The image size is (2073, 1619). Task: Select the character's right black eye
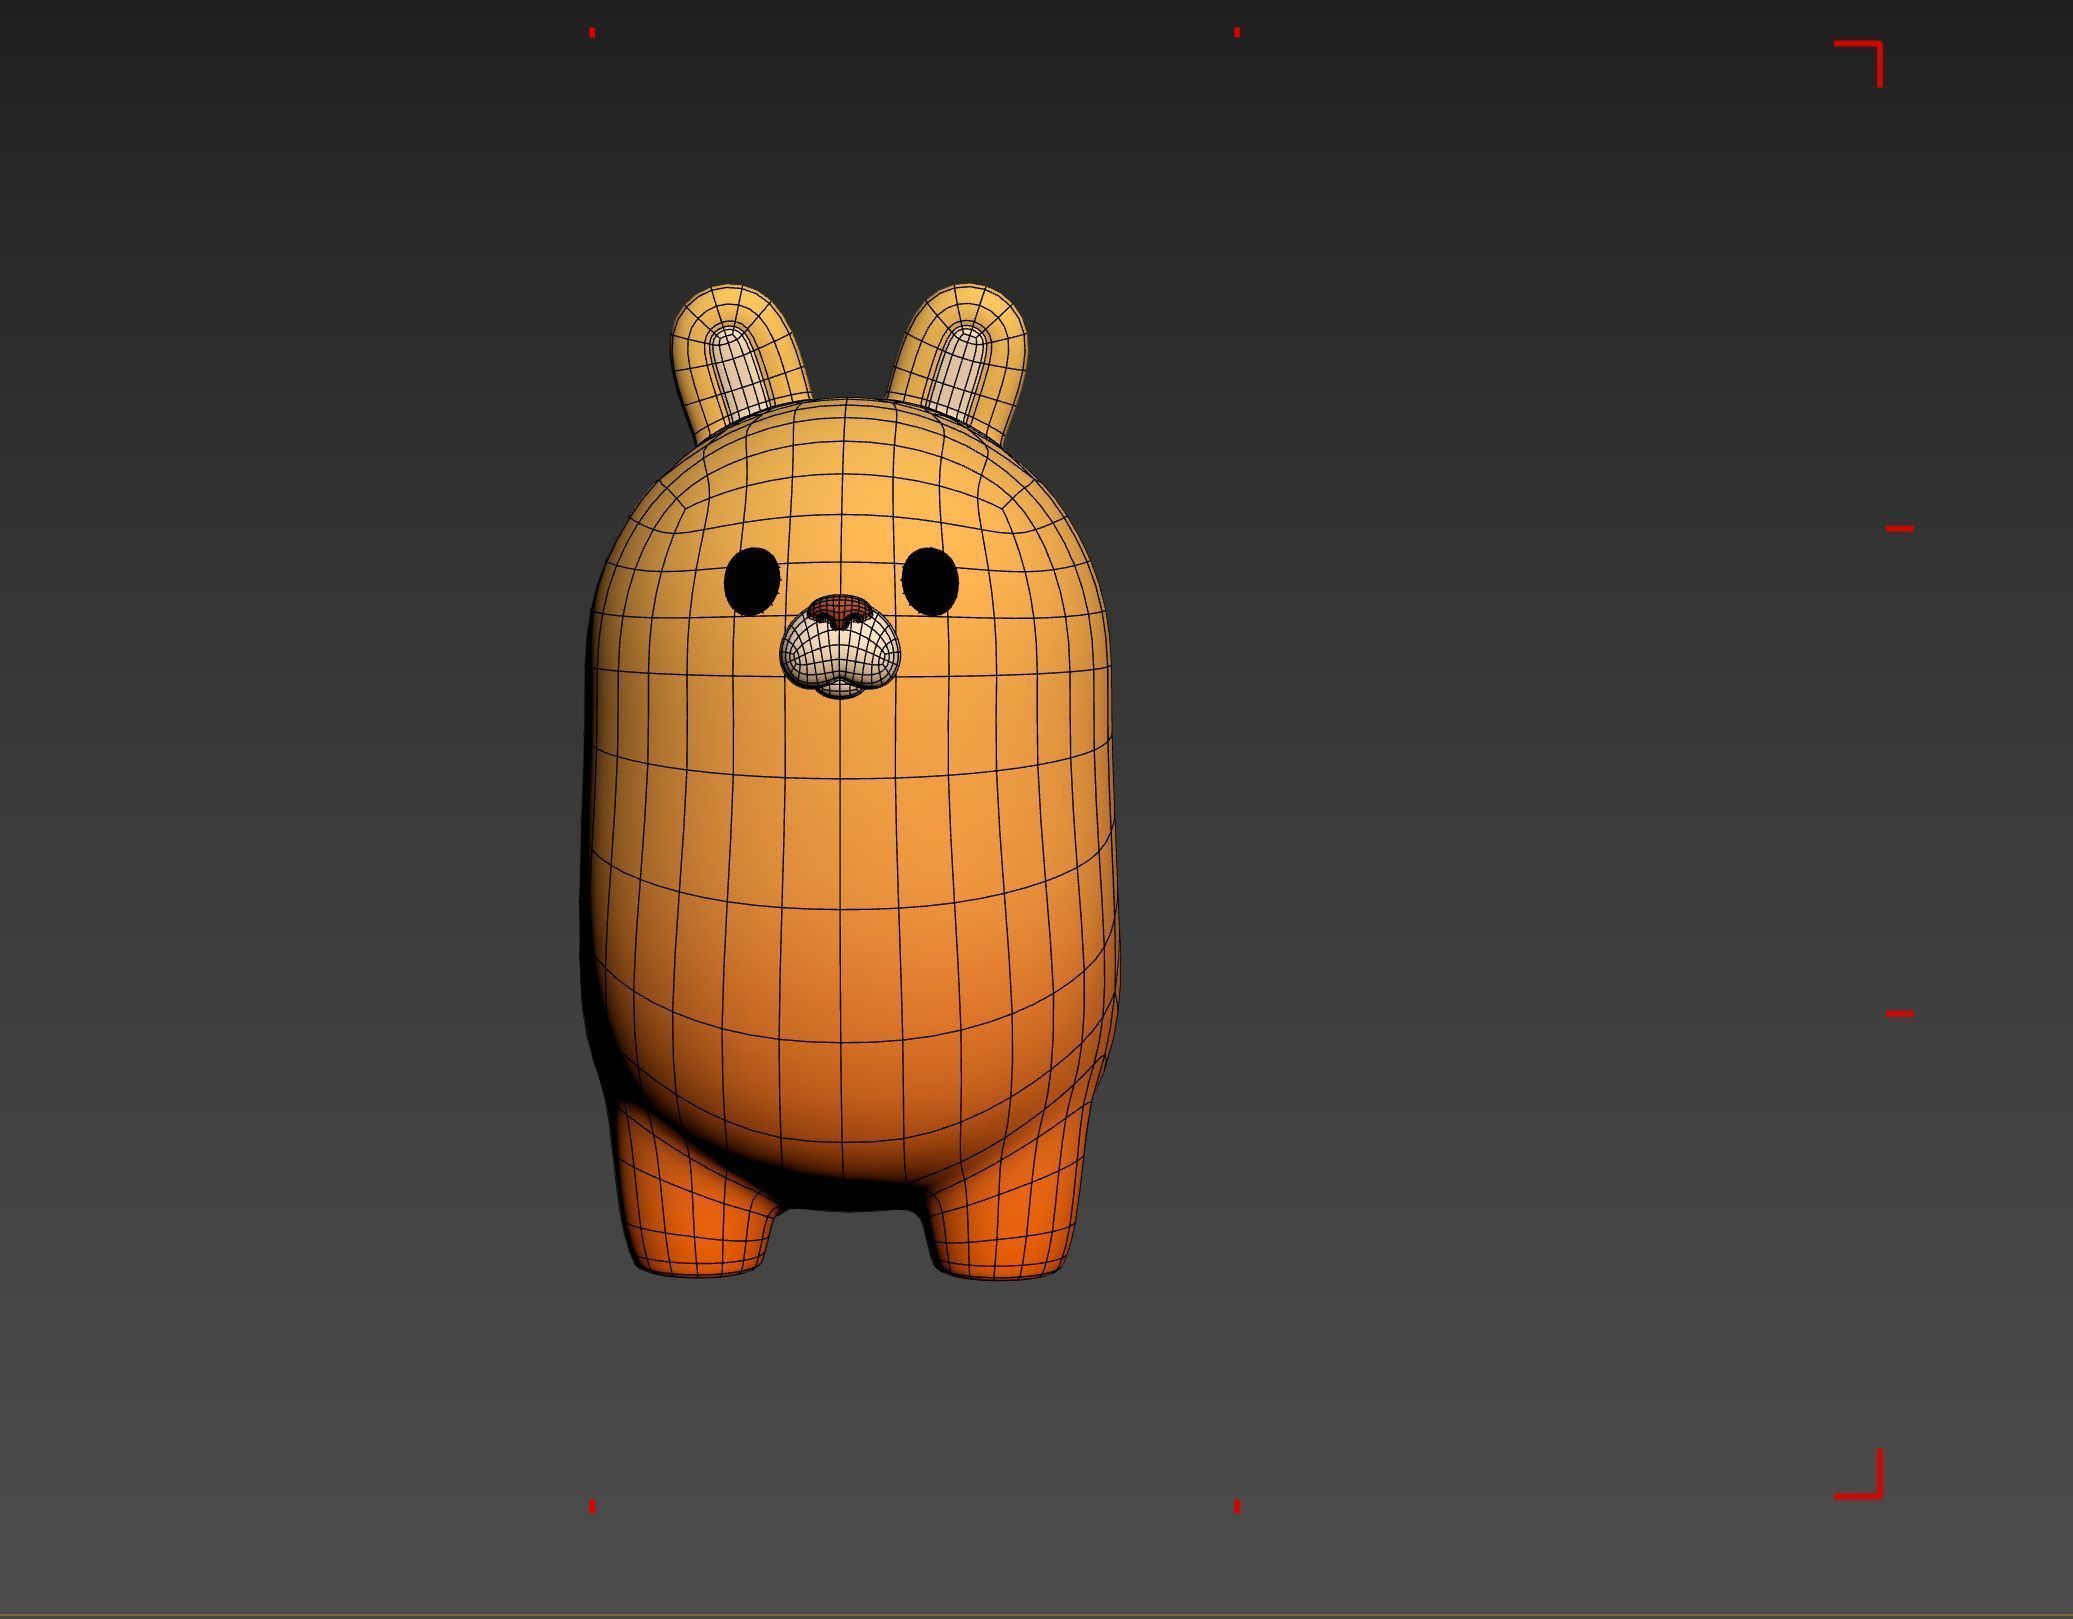[x=930, y=581]
